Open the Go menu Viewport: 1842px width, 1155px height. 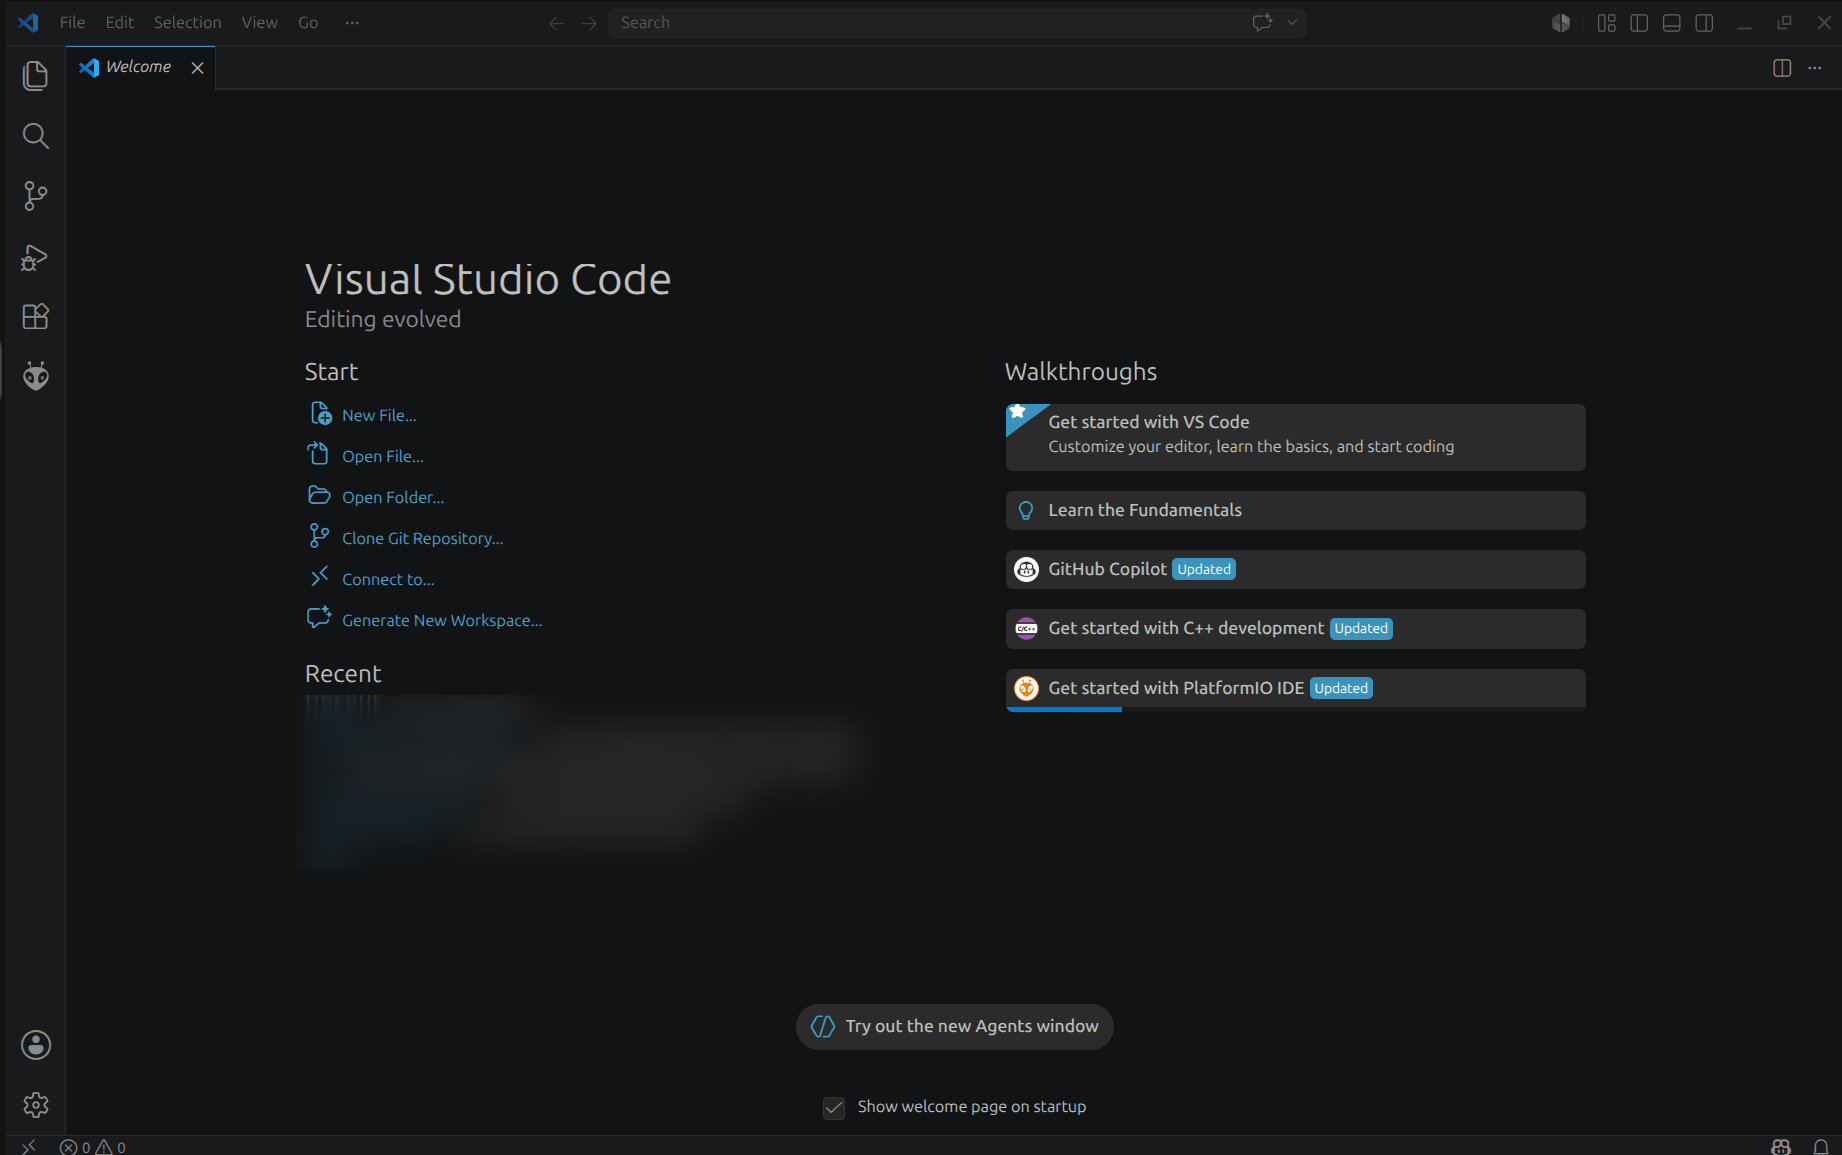(308, 22)
